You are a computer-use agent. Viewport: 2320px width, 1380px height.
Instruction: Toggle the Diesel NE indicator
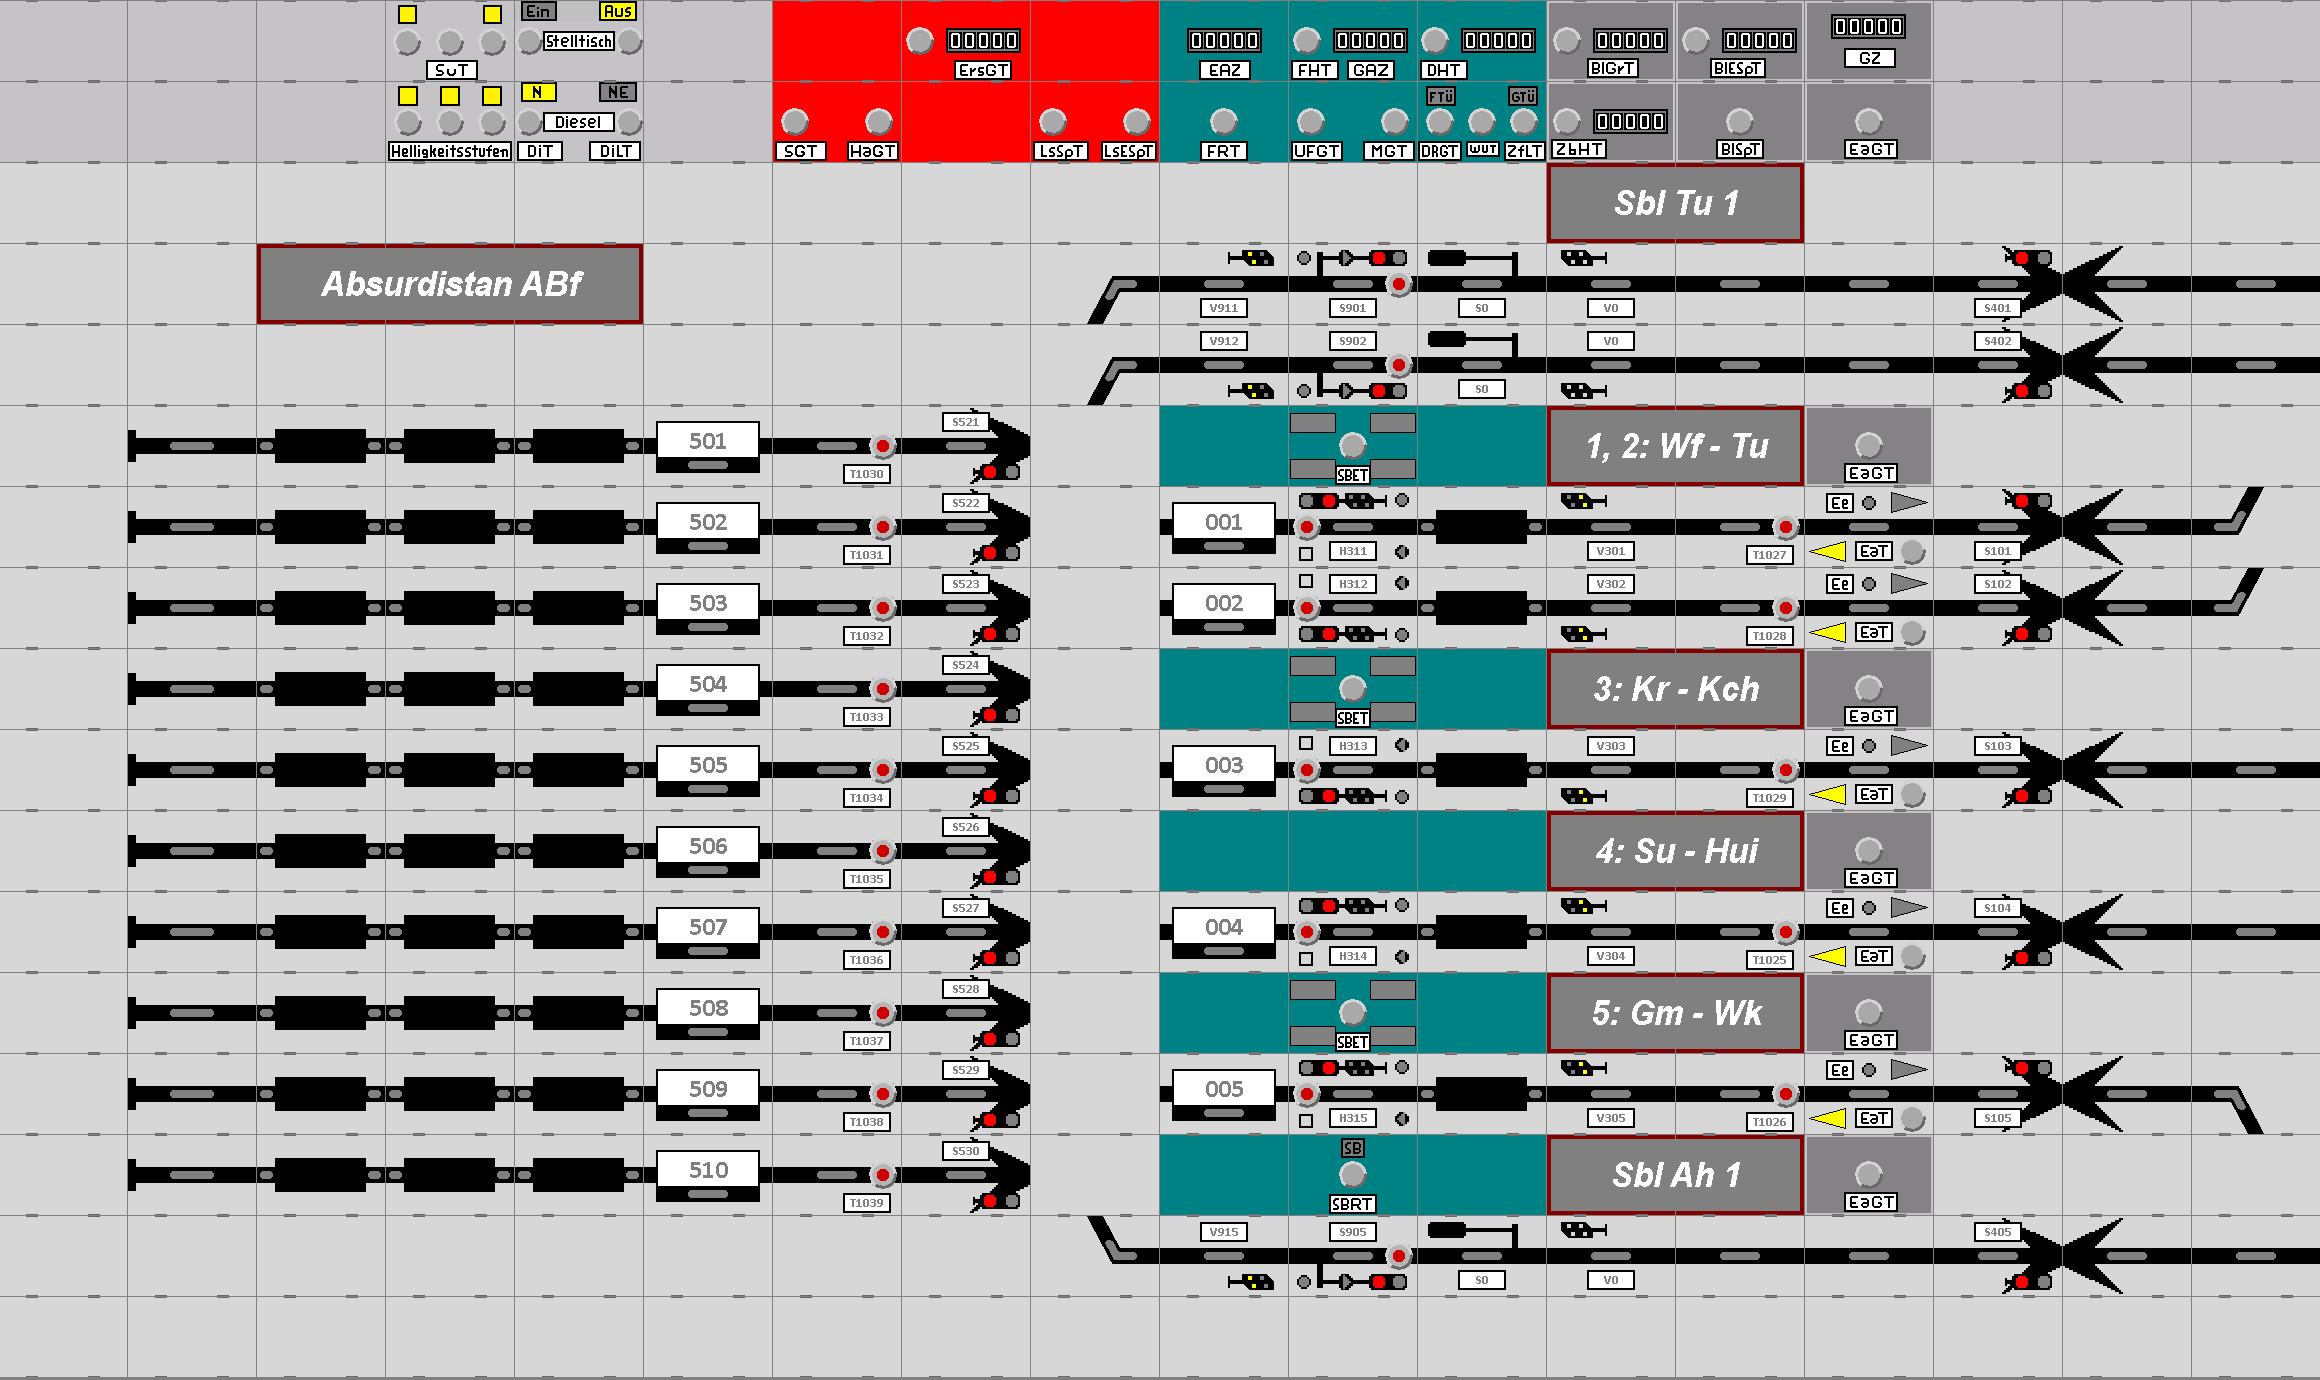pyautogui.click(x=617, y=92)
